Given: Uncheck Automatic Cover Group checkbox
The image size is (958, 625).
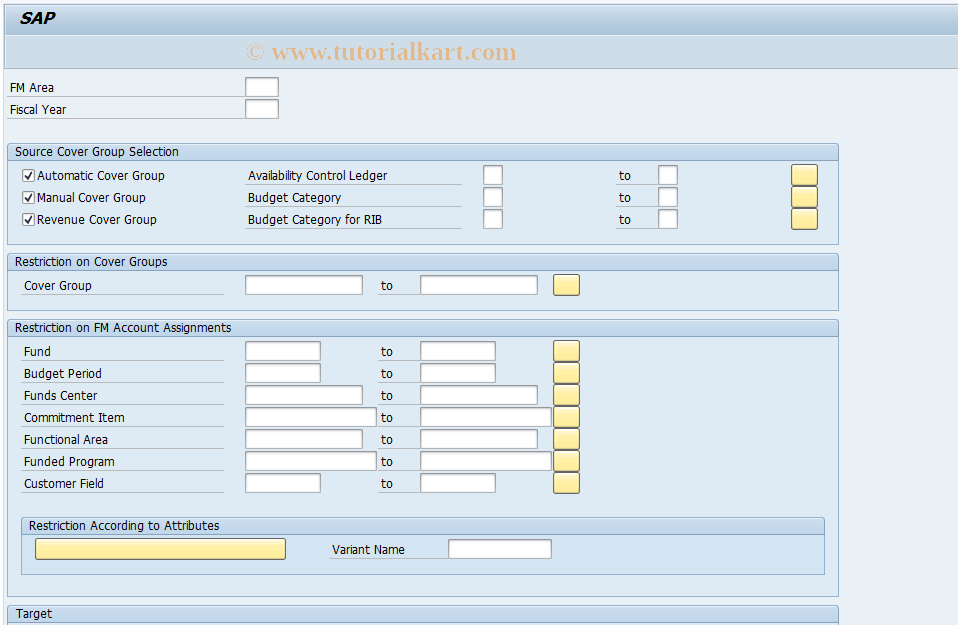Looking at the screenshot, I should pos(28,176).
